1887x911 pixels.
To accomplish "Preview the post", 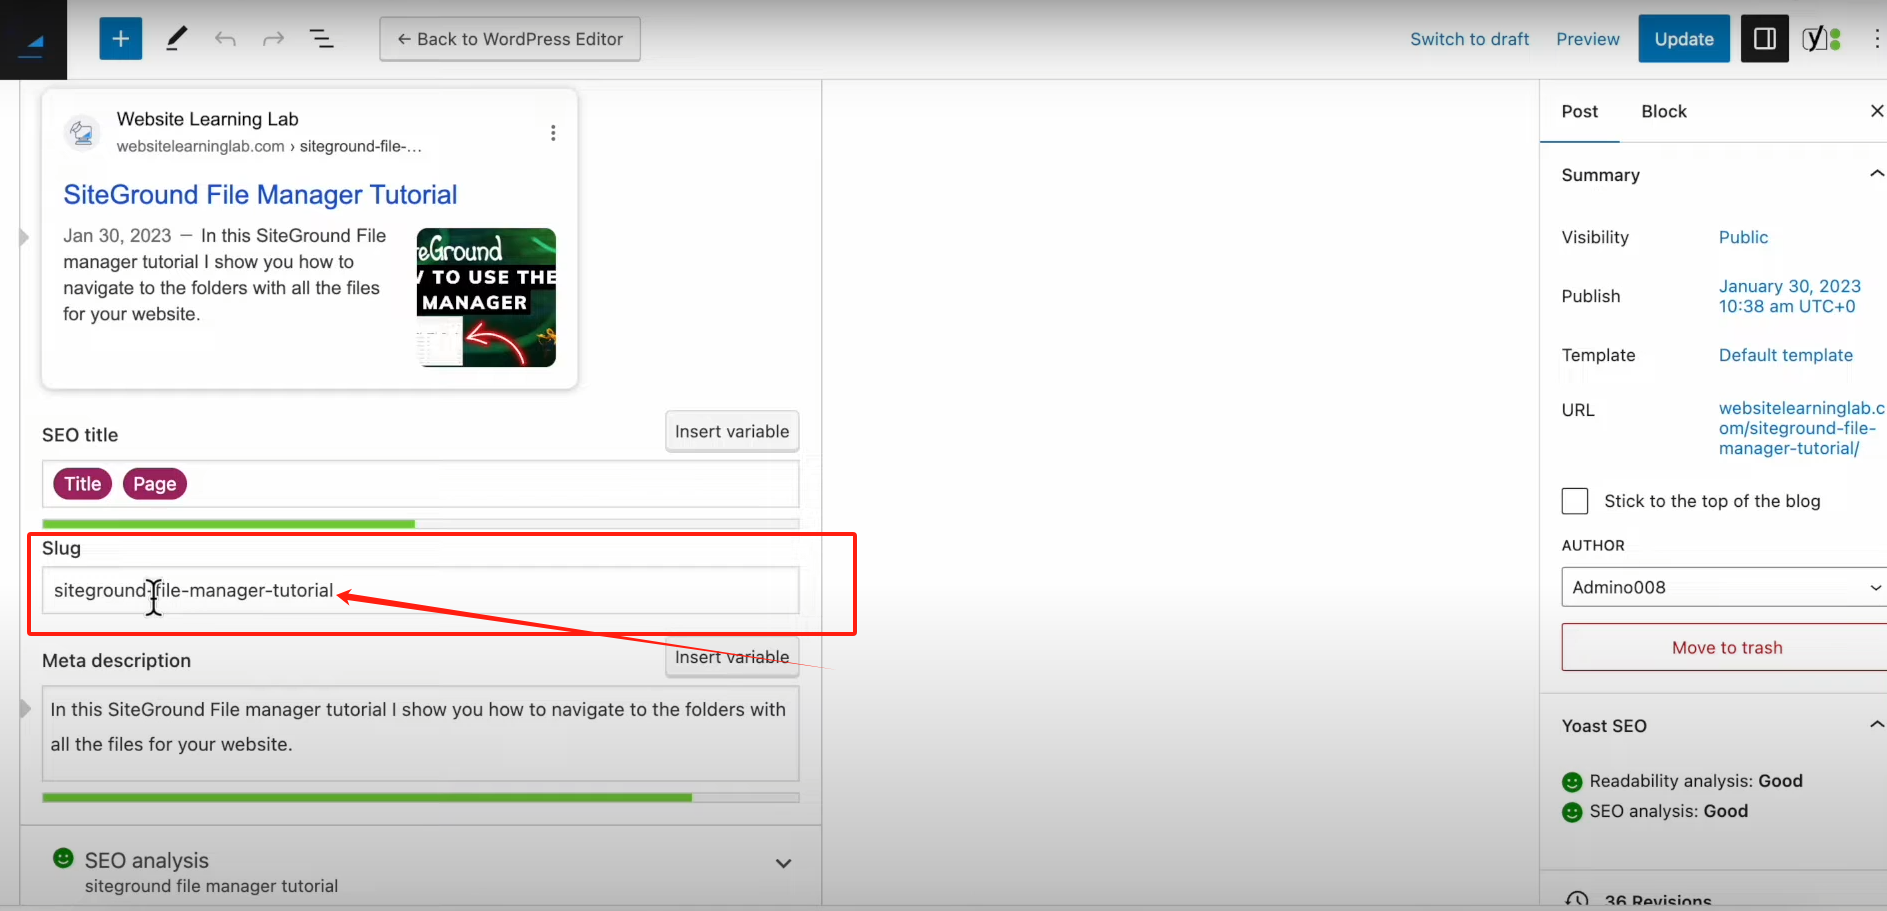I will 1588,39.
